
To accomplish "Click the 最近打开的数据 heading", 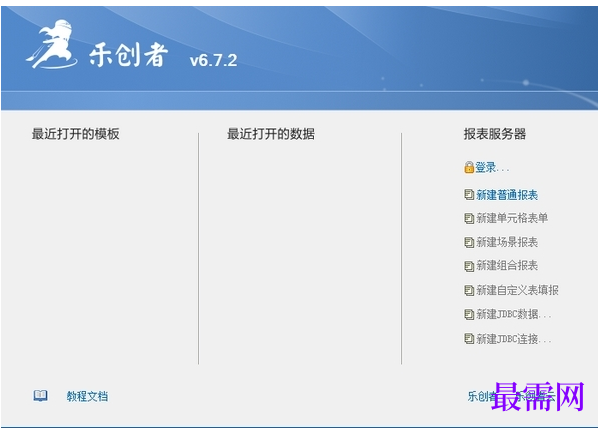I will 271,134.
